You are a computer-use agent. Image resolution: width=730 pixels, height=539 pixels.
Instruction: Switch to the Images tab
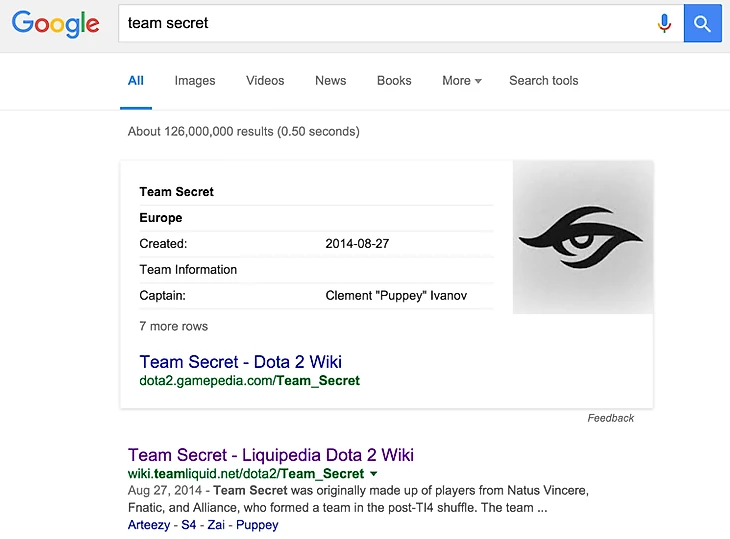(195, 81)
